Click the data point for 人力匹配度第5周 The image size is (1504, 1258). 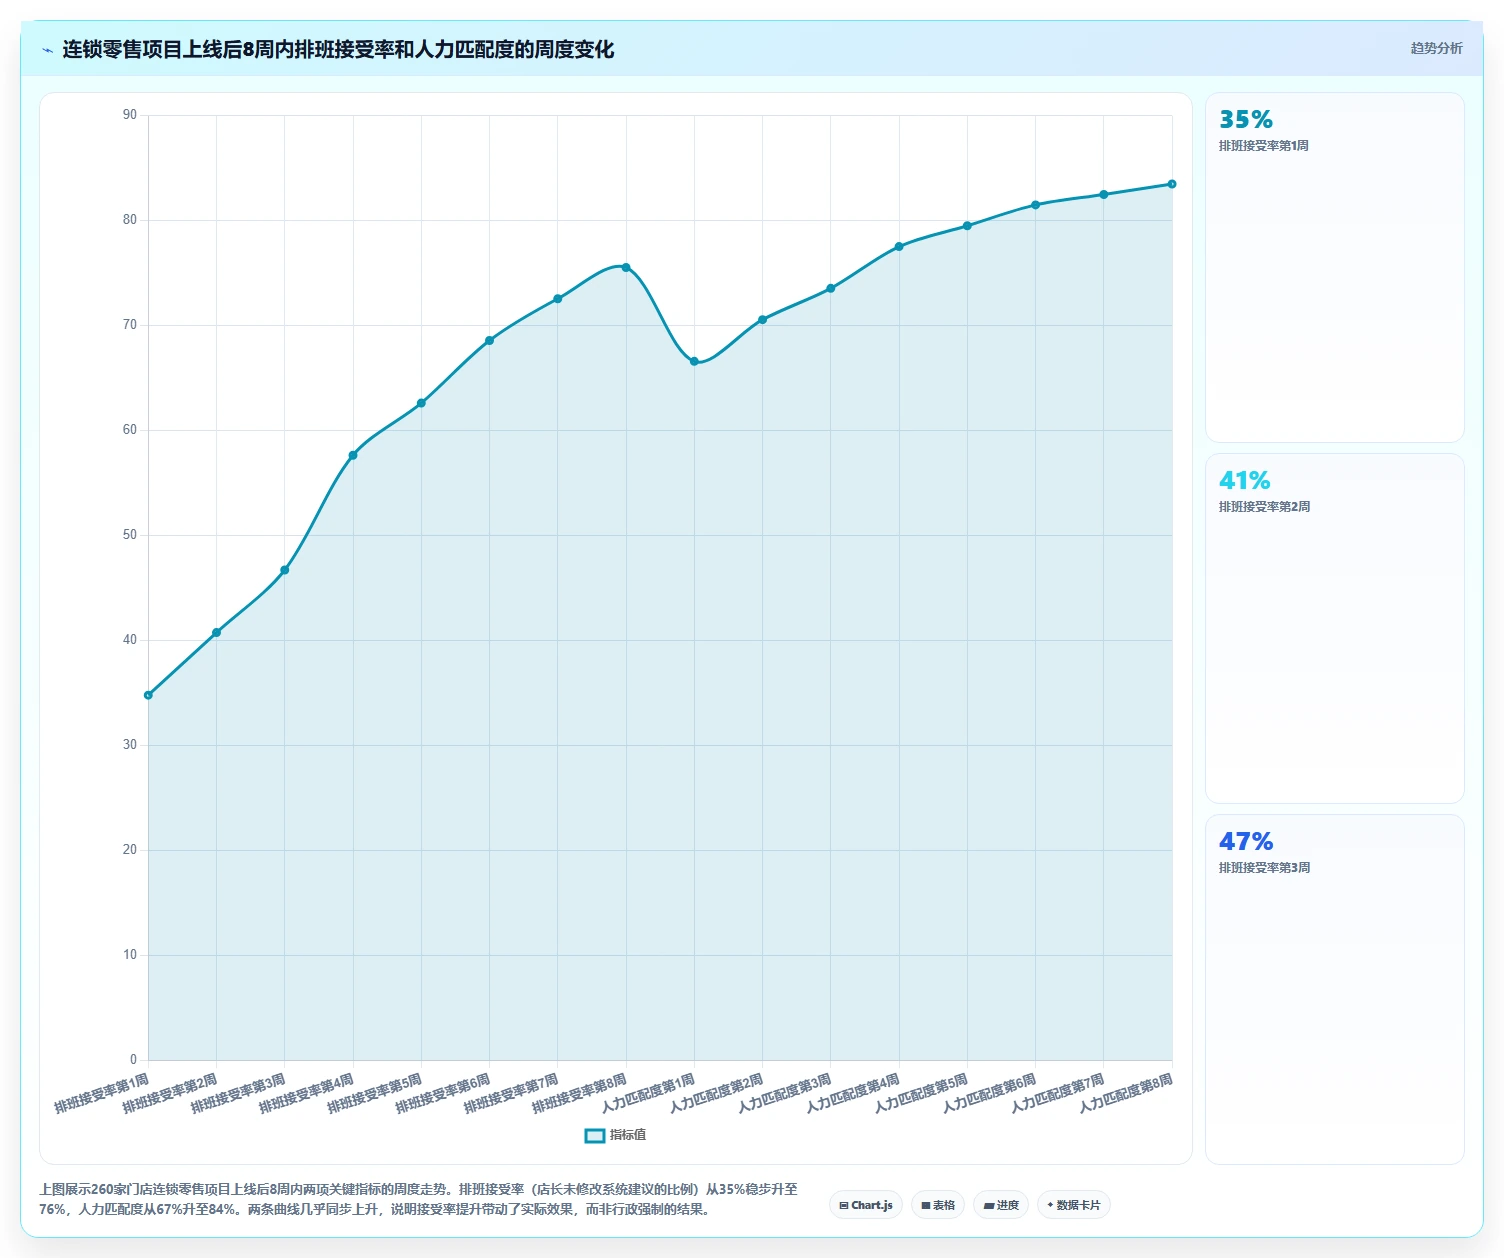pos(967,225)
